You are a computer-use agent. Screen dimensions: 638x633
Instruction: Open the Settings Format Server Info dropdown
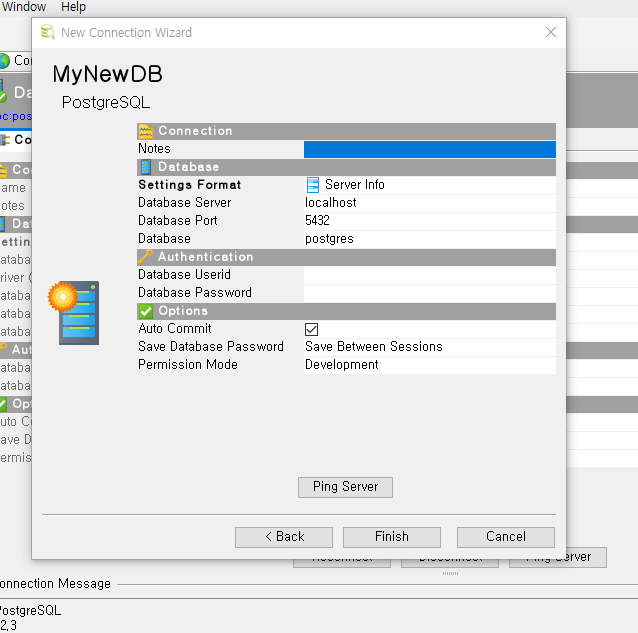(x=430, y=185)
